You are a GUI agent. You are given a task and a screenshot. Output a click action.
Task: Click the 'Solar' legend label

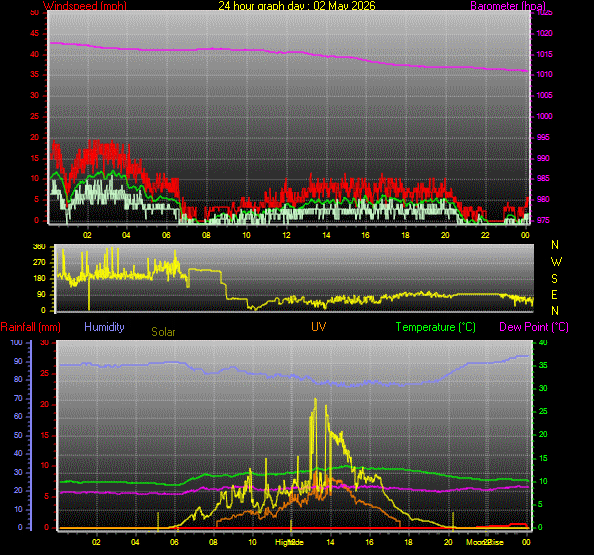[x=163, y=332]
